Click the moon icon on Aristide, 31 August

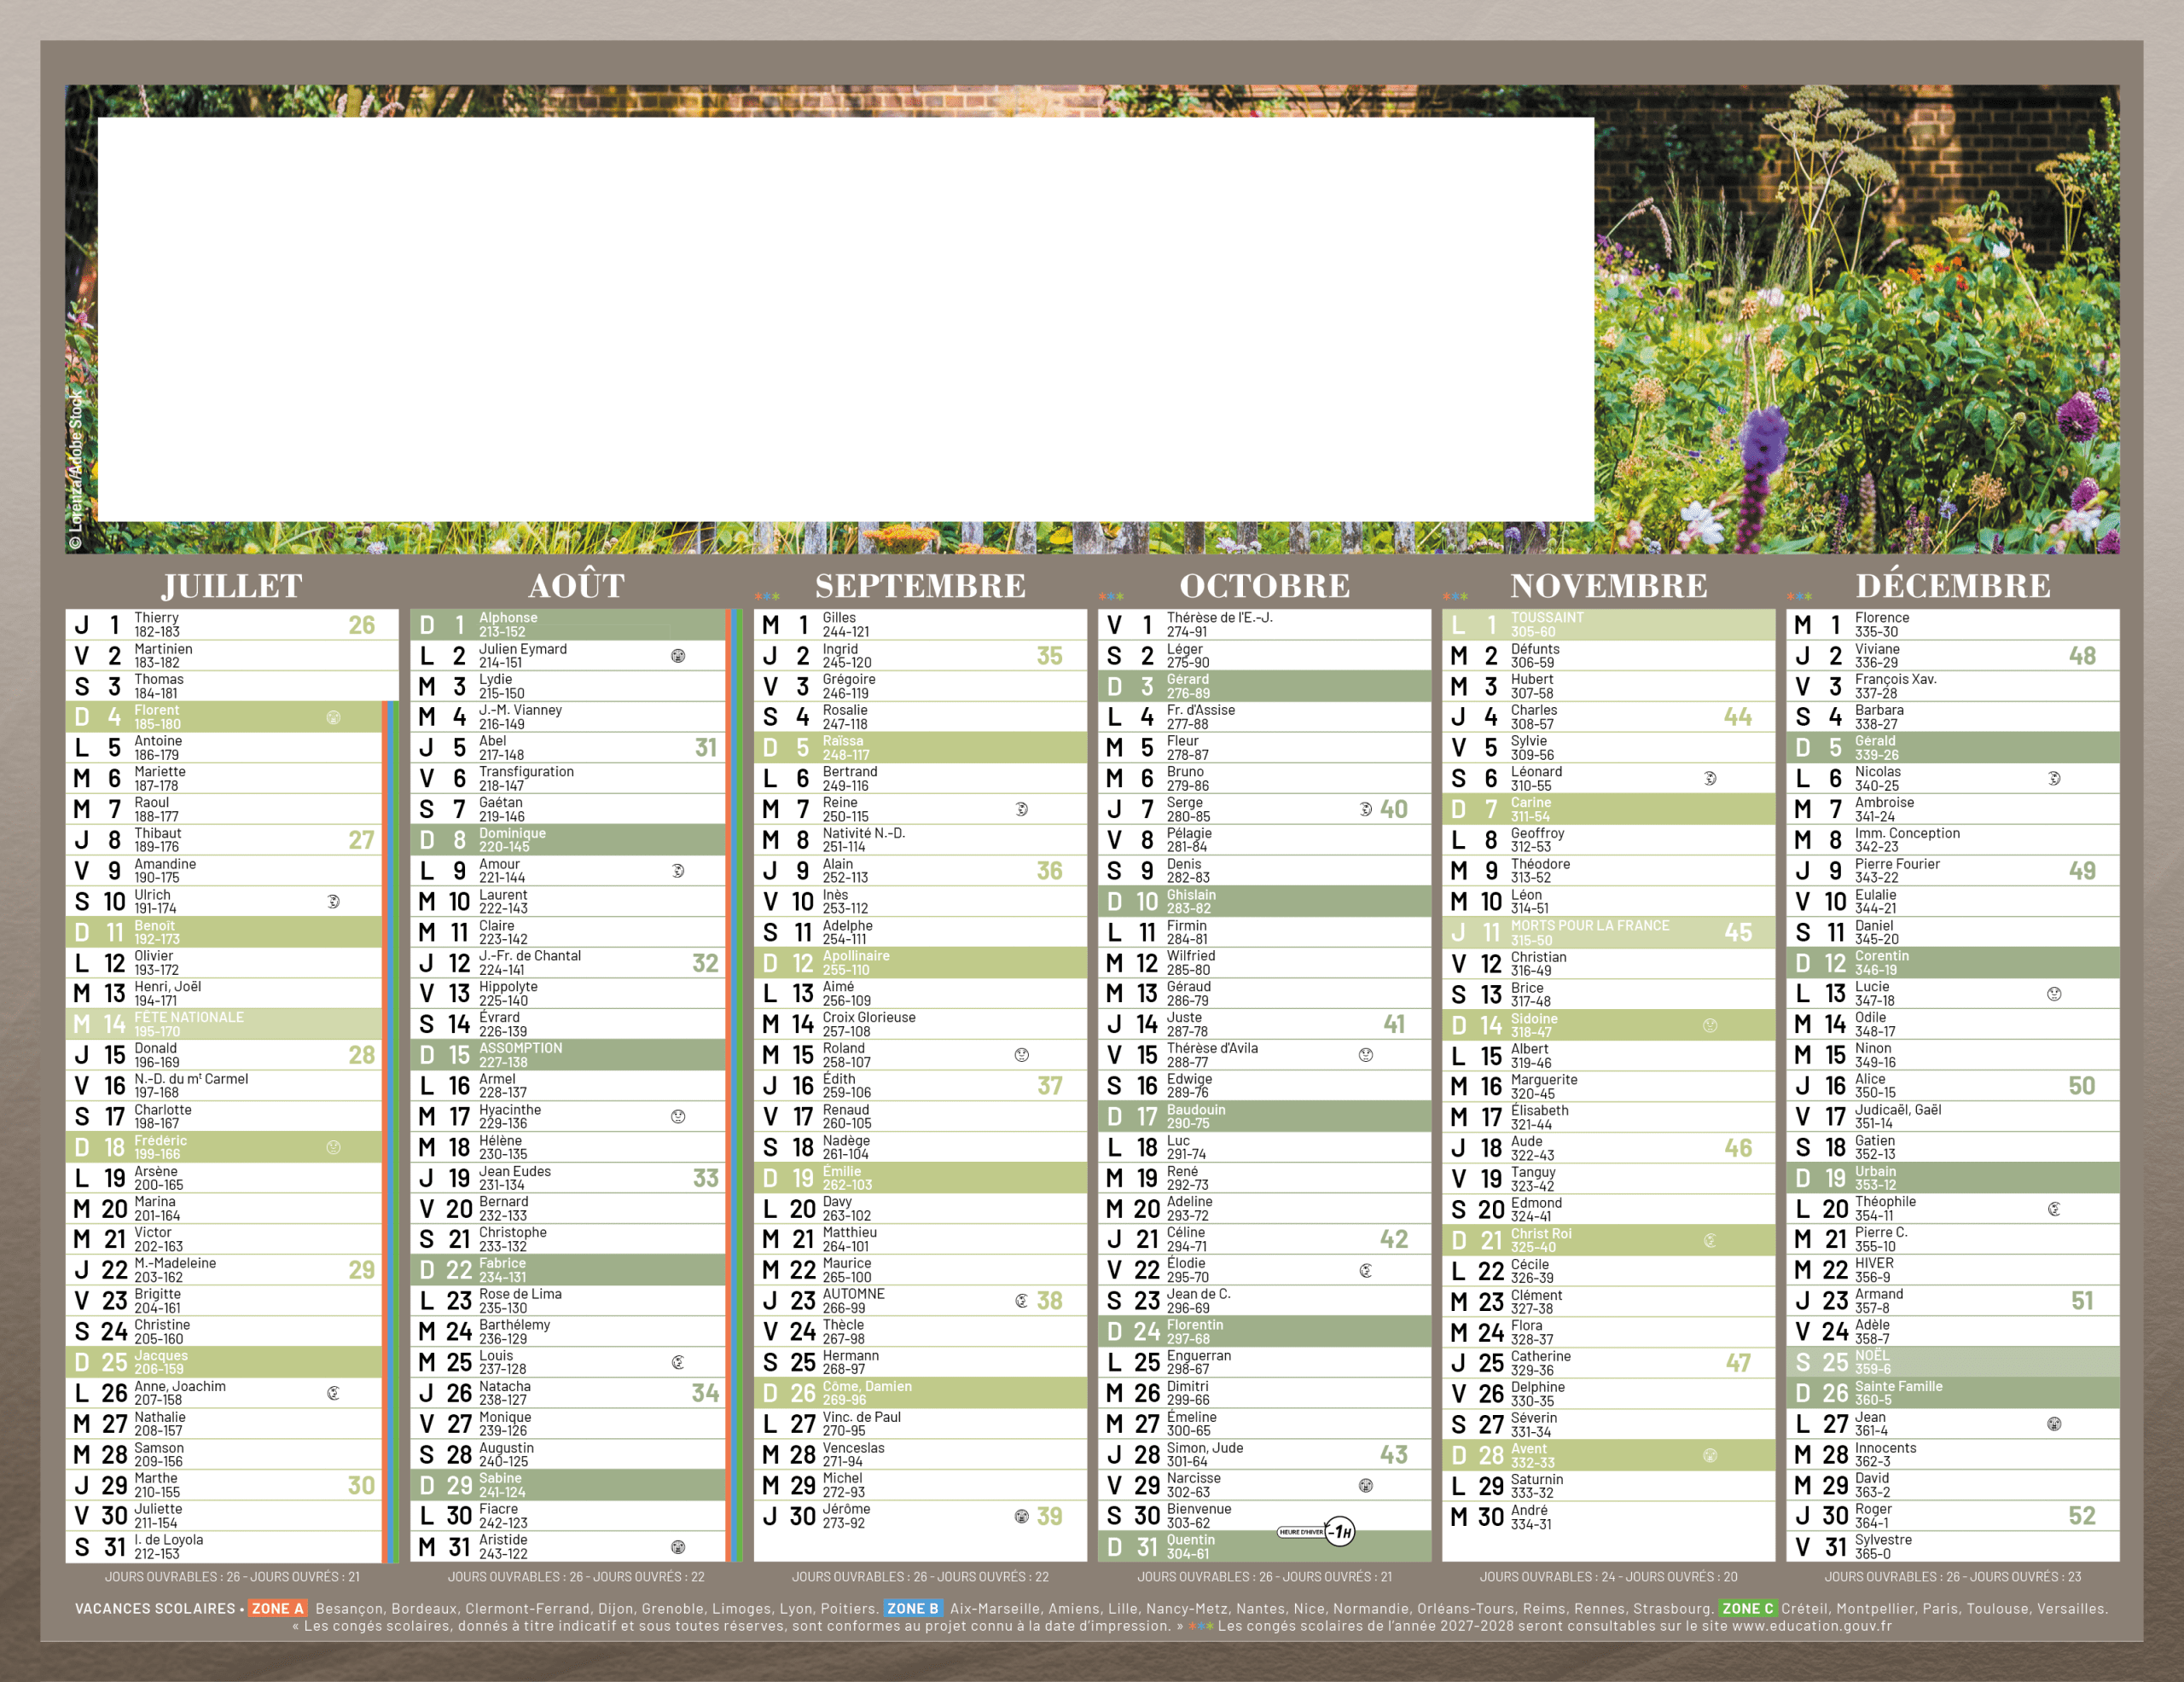point(678,1547)
